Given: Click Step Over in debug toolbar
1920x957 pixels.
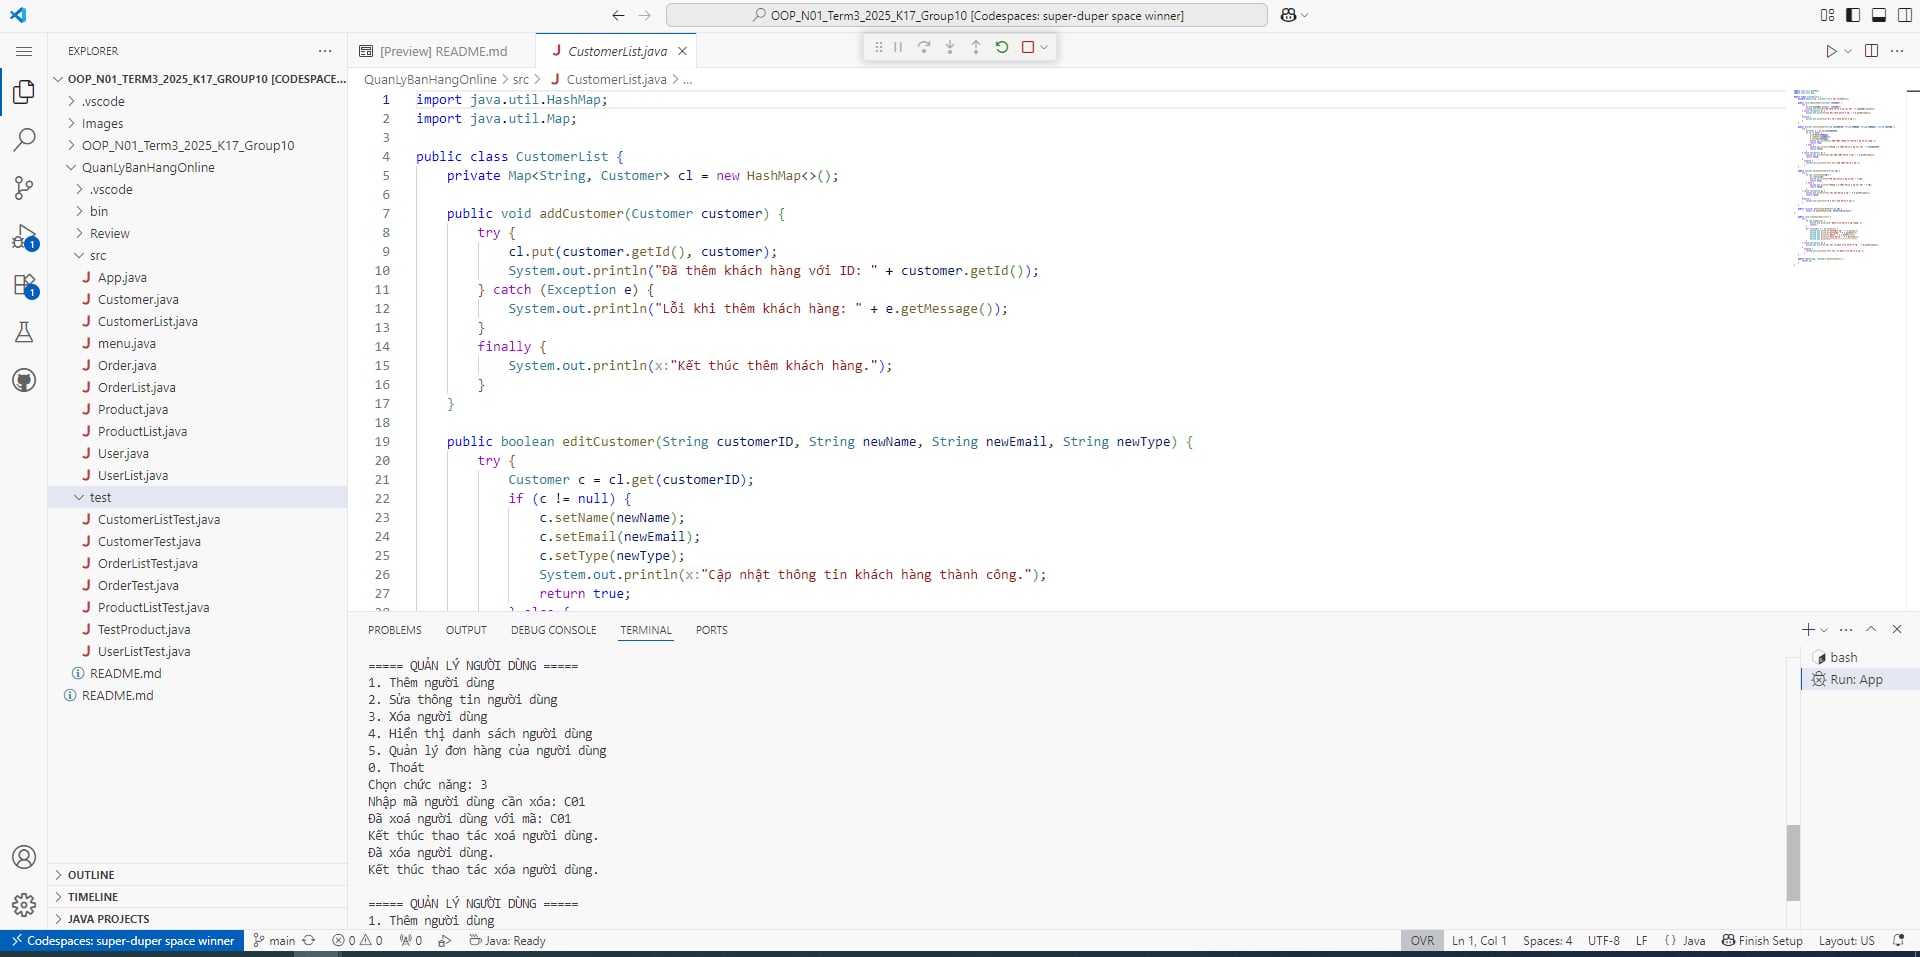Looking at the screenshot, I should click(924, 47).
